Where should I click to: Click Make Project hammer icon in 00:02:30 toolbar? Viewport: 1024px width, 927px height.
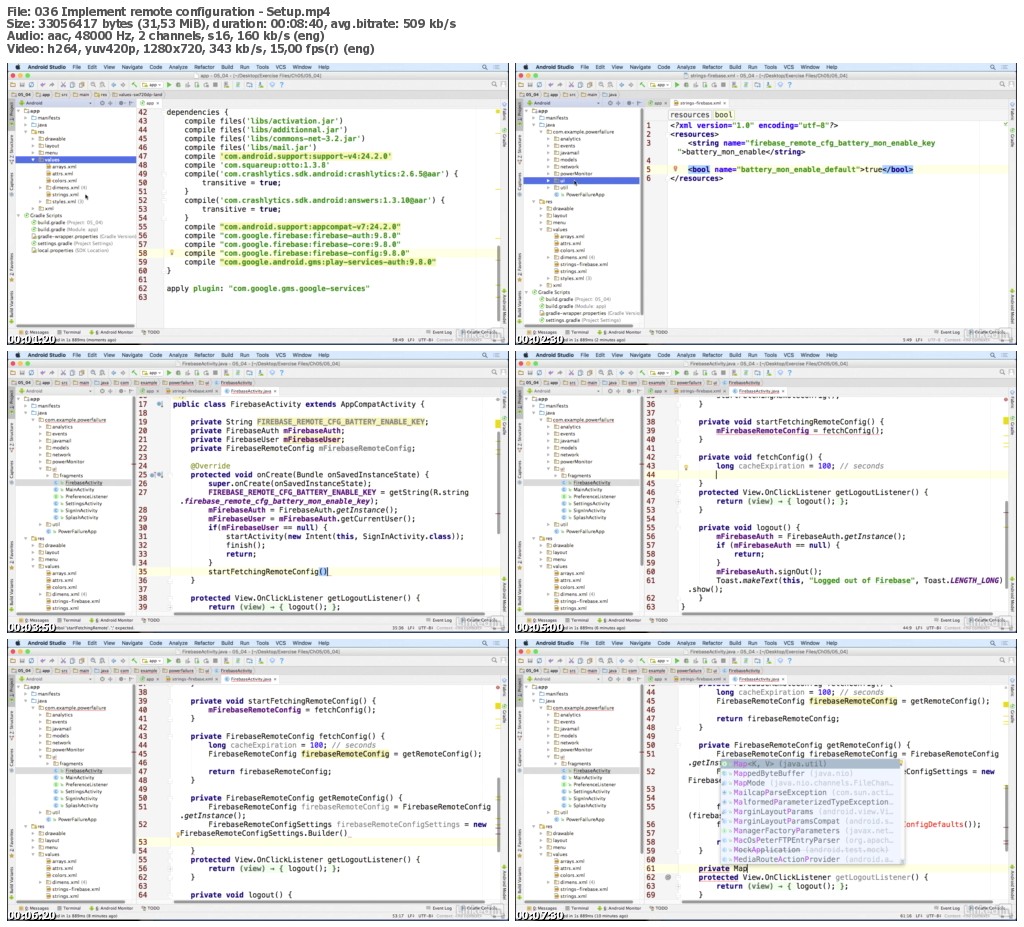(643, 84)
